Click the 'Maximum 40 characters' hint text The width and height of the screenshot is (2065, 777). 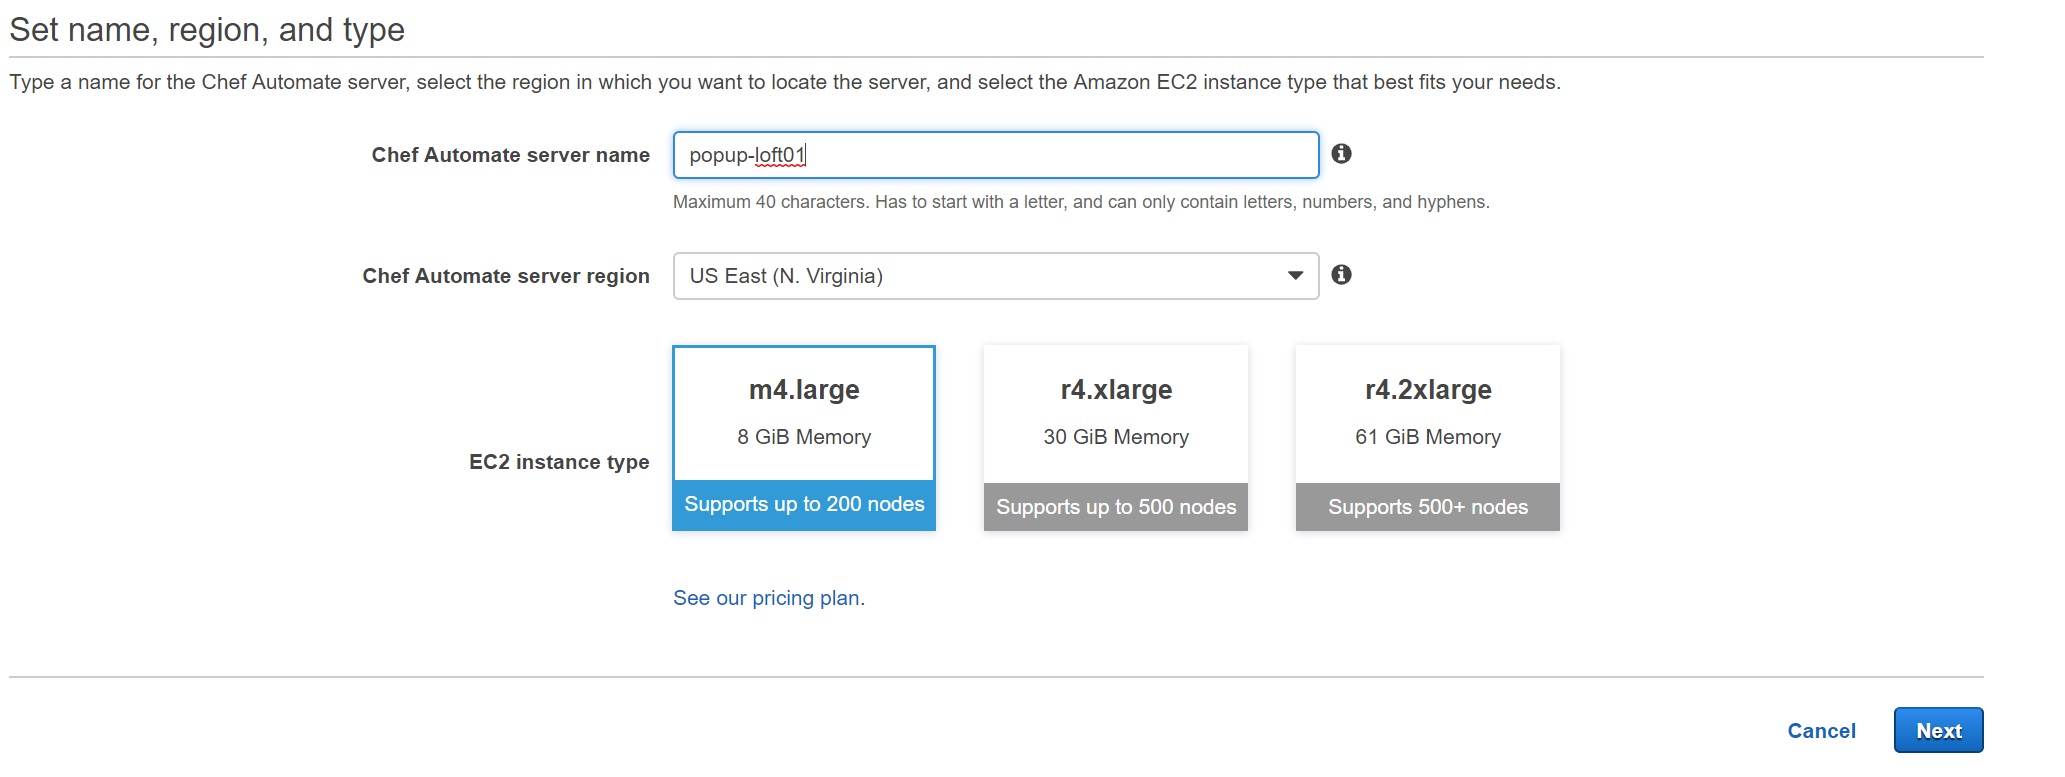coord(1081,202)
